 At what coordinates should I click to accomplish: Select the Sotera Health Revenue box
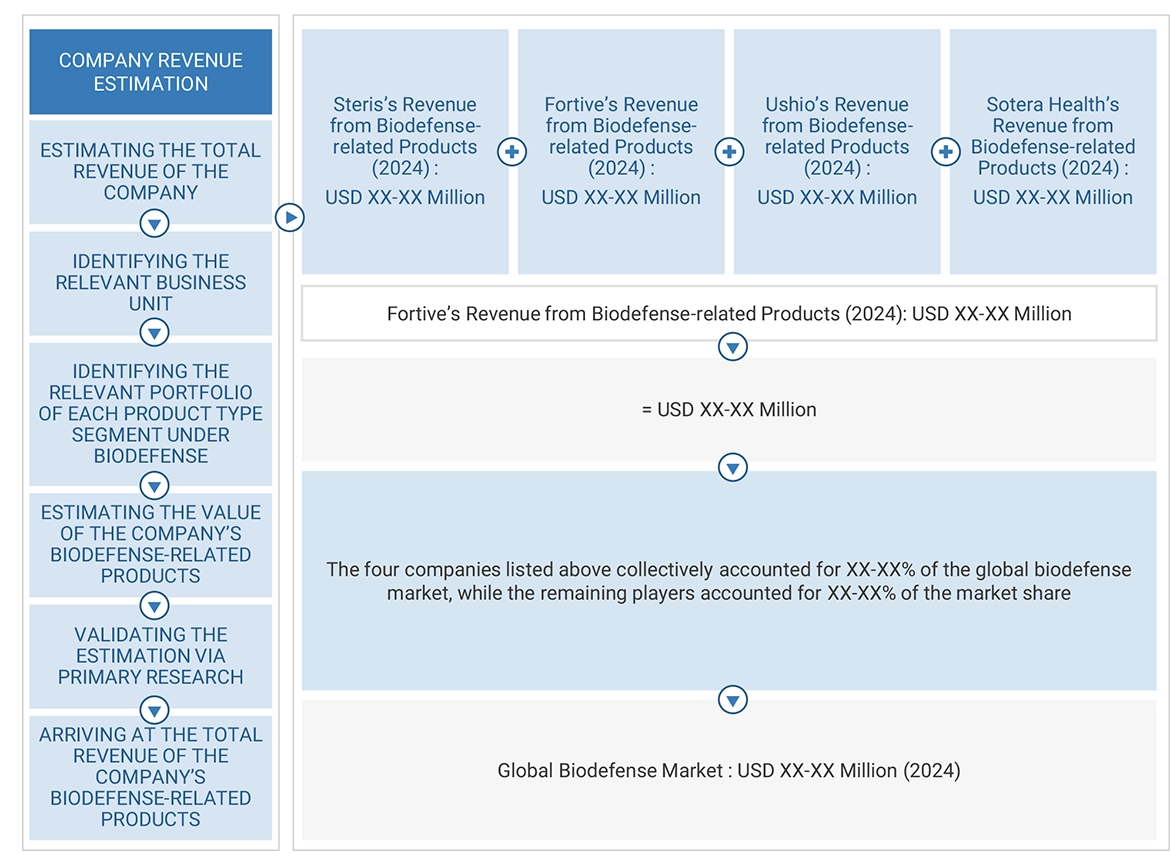click(1052, 150)
